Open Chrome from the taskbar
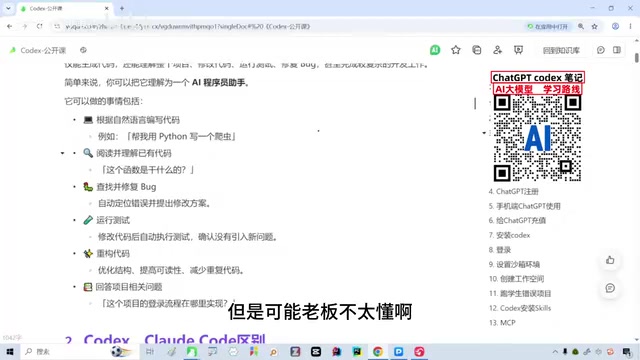 (x=378, y=351)
